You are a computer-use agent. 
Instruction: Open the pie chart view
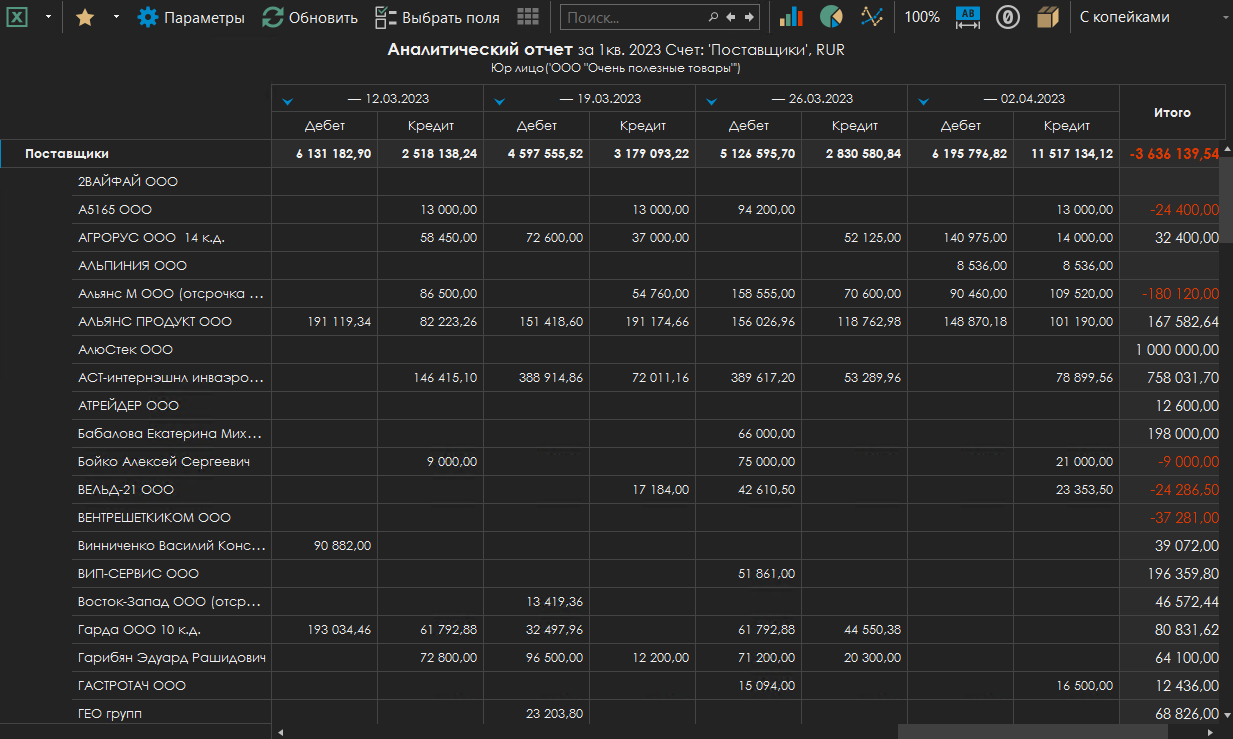pos(831,17)
